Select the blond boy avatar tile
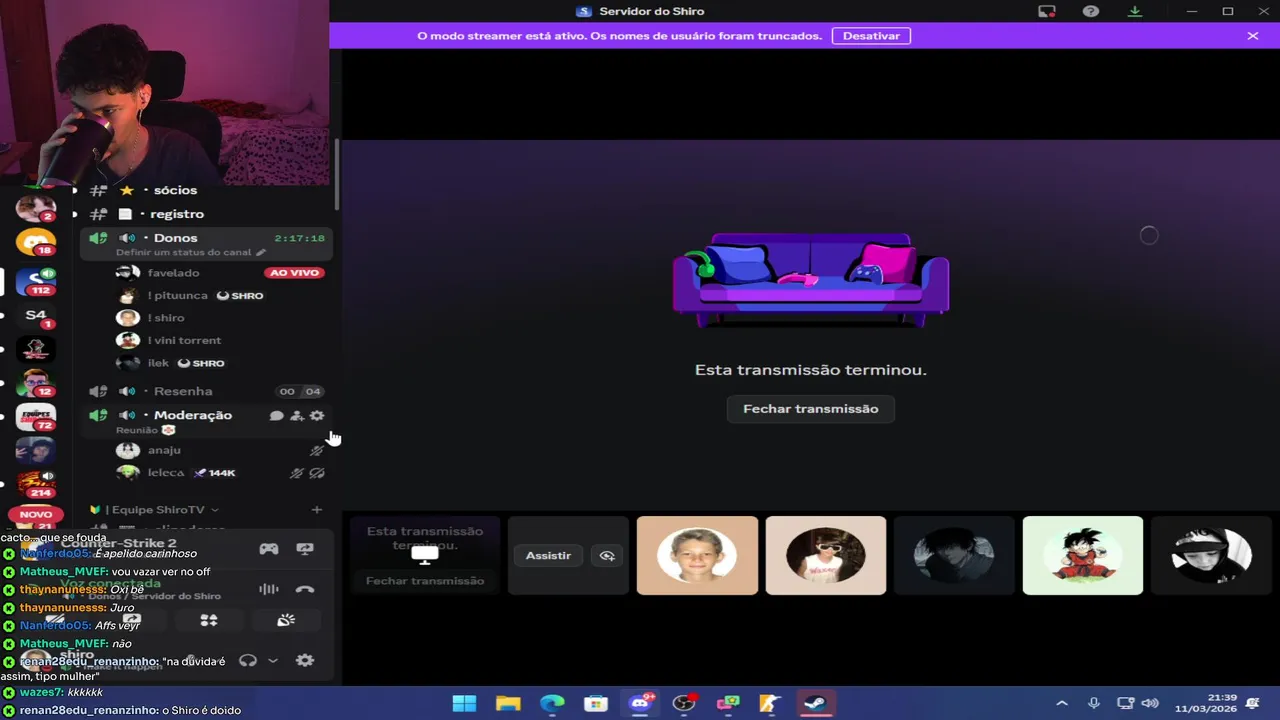 (697, 556)
